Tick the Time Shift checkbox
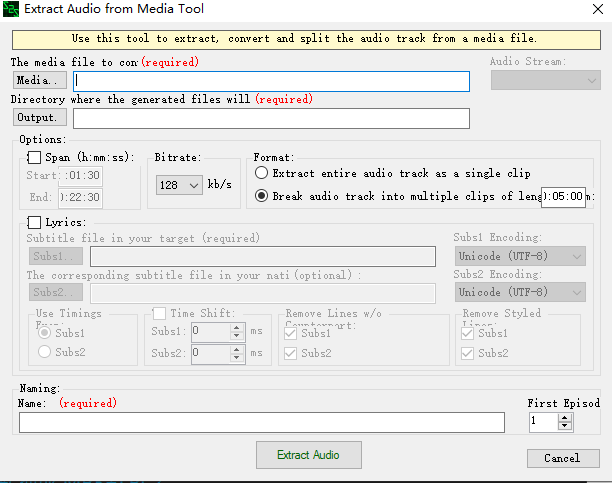The height and width of the screenshot is (483, 612). click(x=160, y=314)
